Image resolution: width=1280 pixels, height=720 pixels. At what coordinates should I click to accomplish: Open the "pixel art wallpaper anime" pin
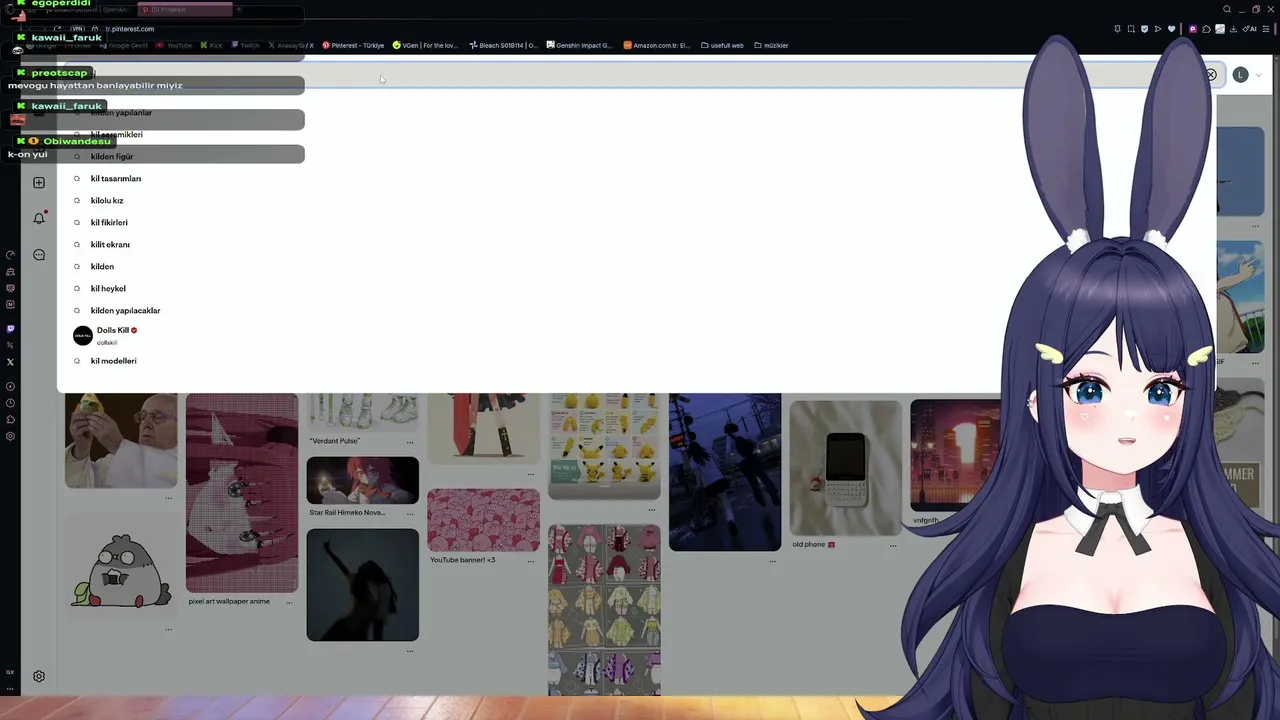tap(242, 493)
